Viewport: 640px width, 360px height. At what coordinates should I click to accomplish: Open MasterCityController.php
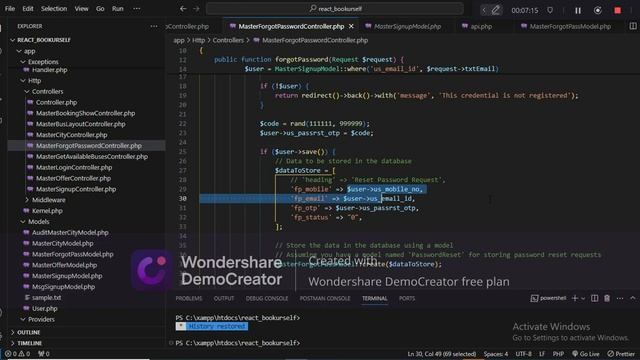click(x=71, y=135)
